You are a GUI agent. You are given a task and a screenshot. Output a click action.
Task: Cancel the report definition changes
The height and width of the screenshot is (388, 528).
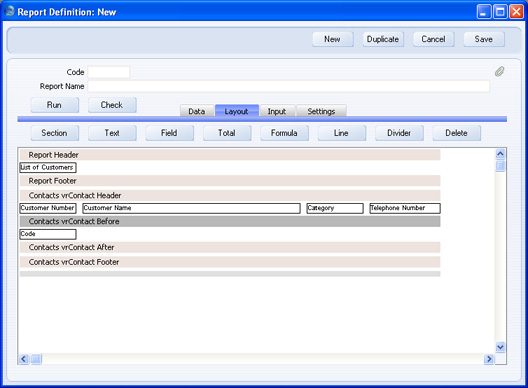[x=433, y=39]
